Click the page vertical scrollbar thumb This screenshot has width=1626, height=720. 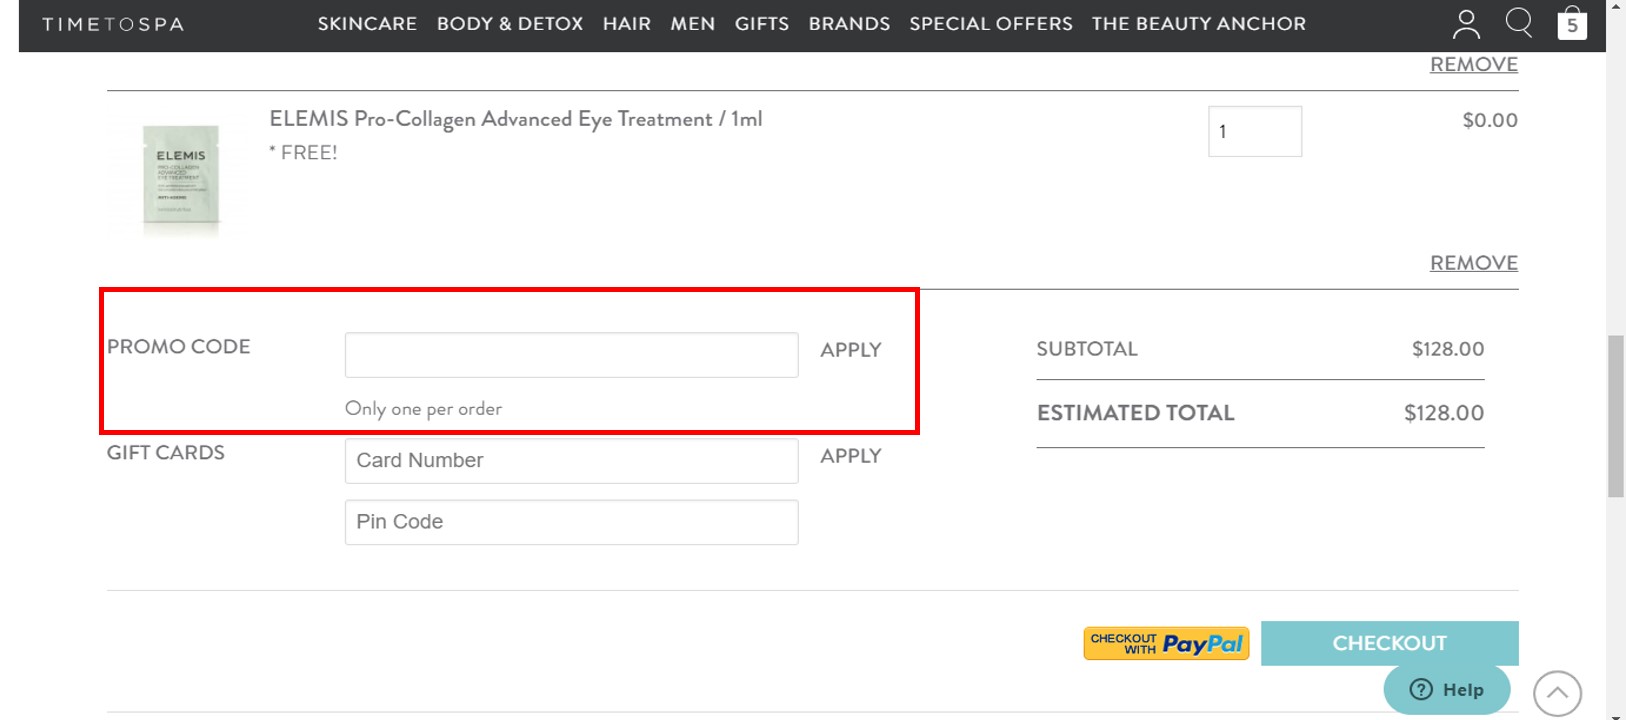1616,416
